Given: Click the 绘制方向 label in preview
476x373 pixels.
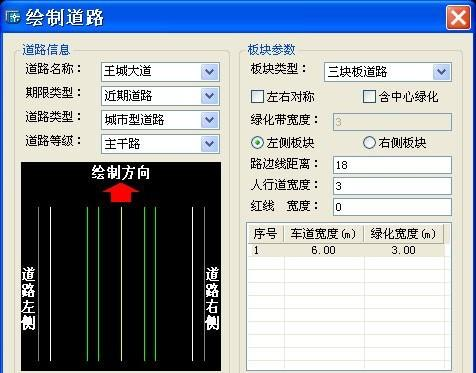Looking at the screenshot, I should (121, 173).
